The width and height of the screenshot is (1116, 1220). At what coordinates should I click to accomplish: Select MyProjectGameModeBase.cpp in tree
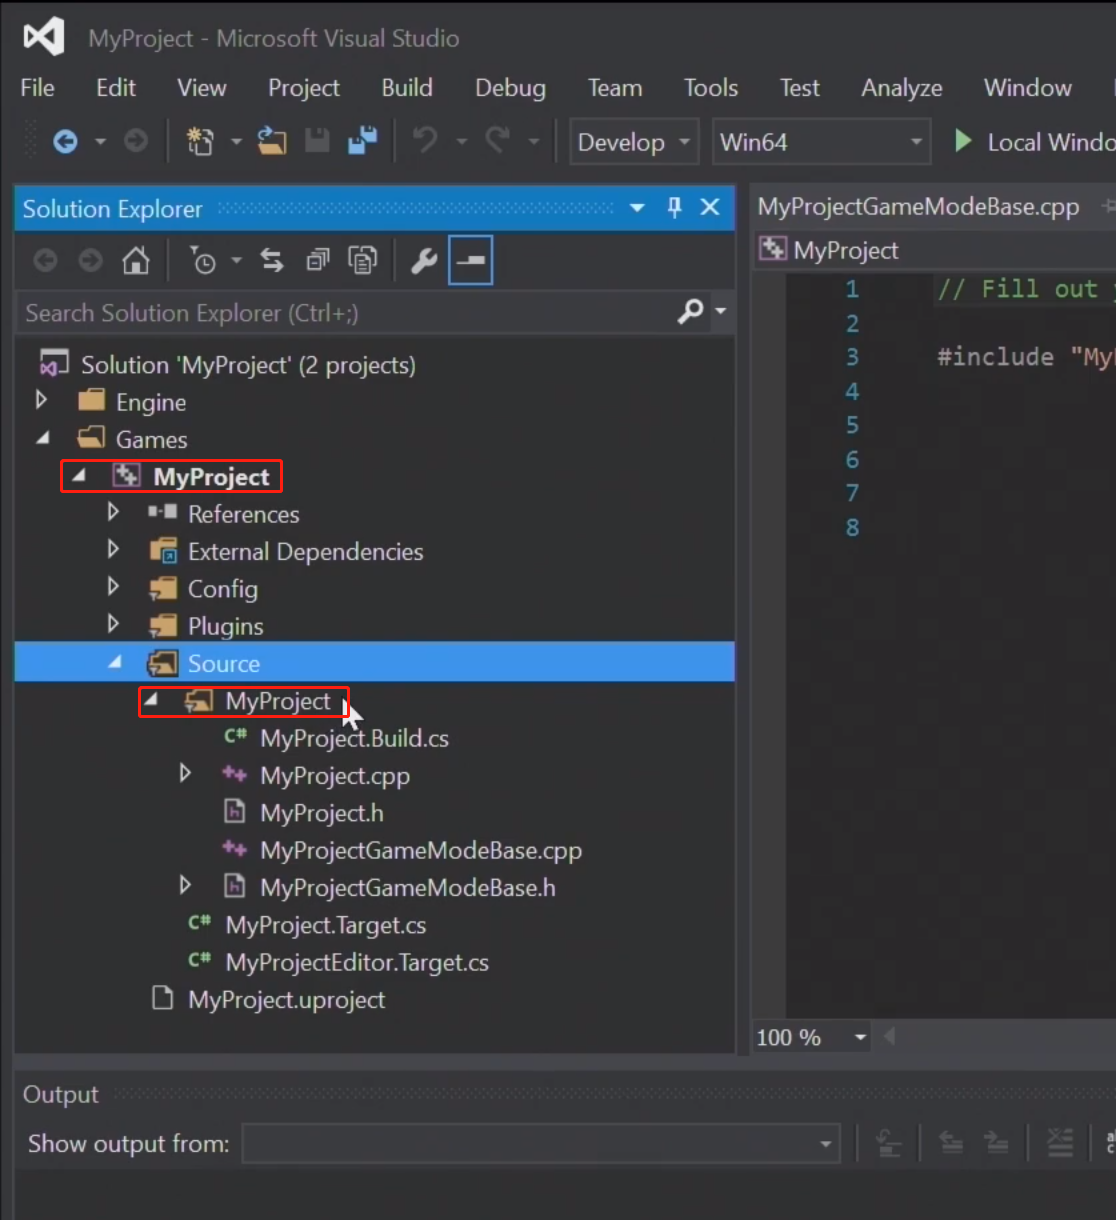pos(421,851)
